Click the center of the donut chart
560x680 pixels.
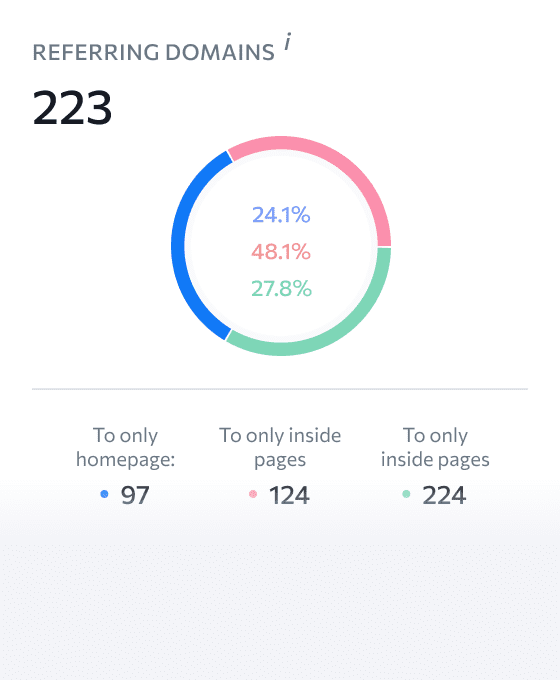281,246
